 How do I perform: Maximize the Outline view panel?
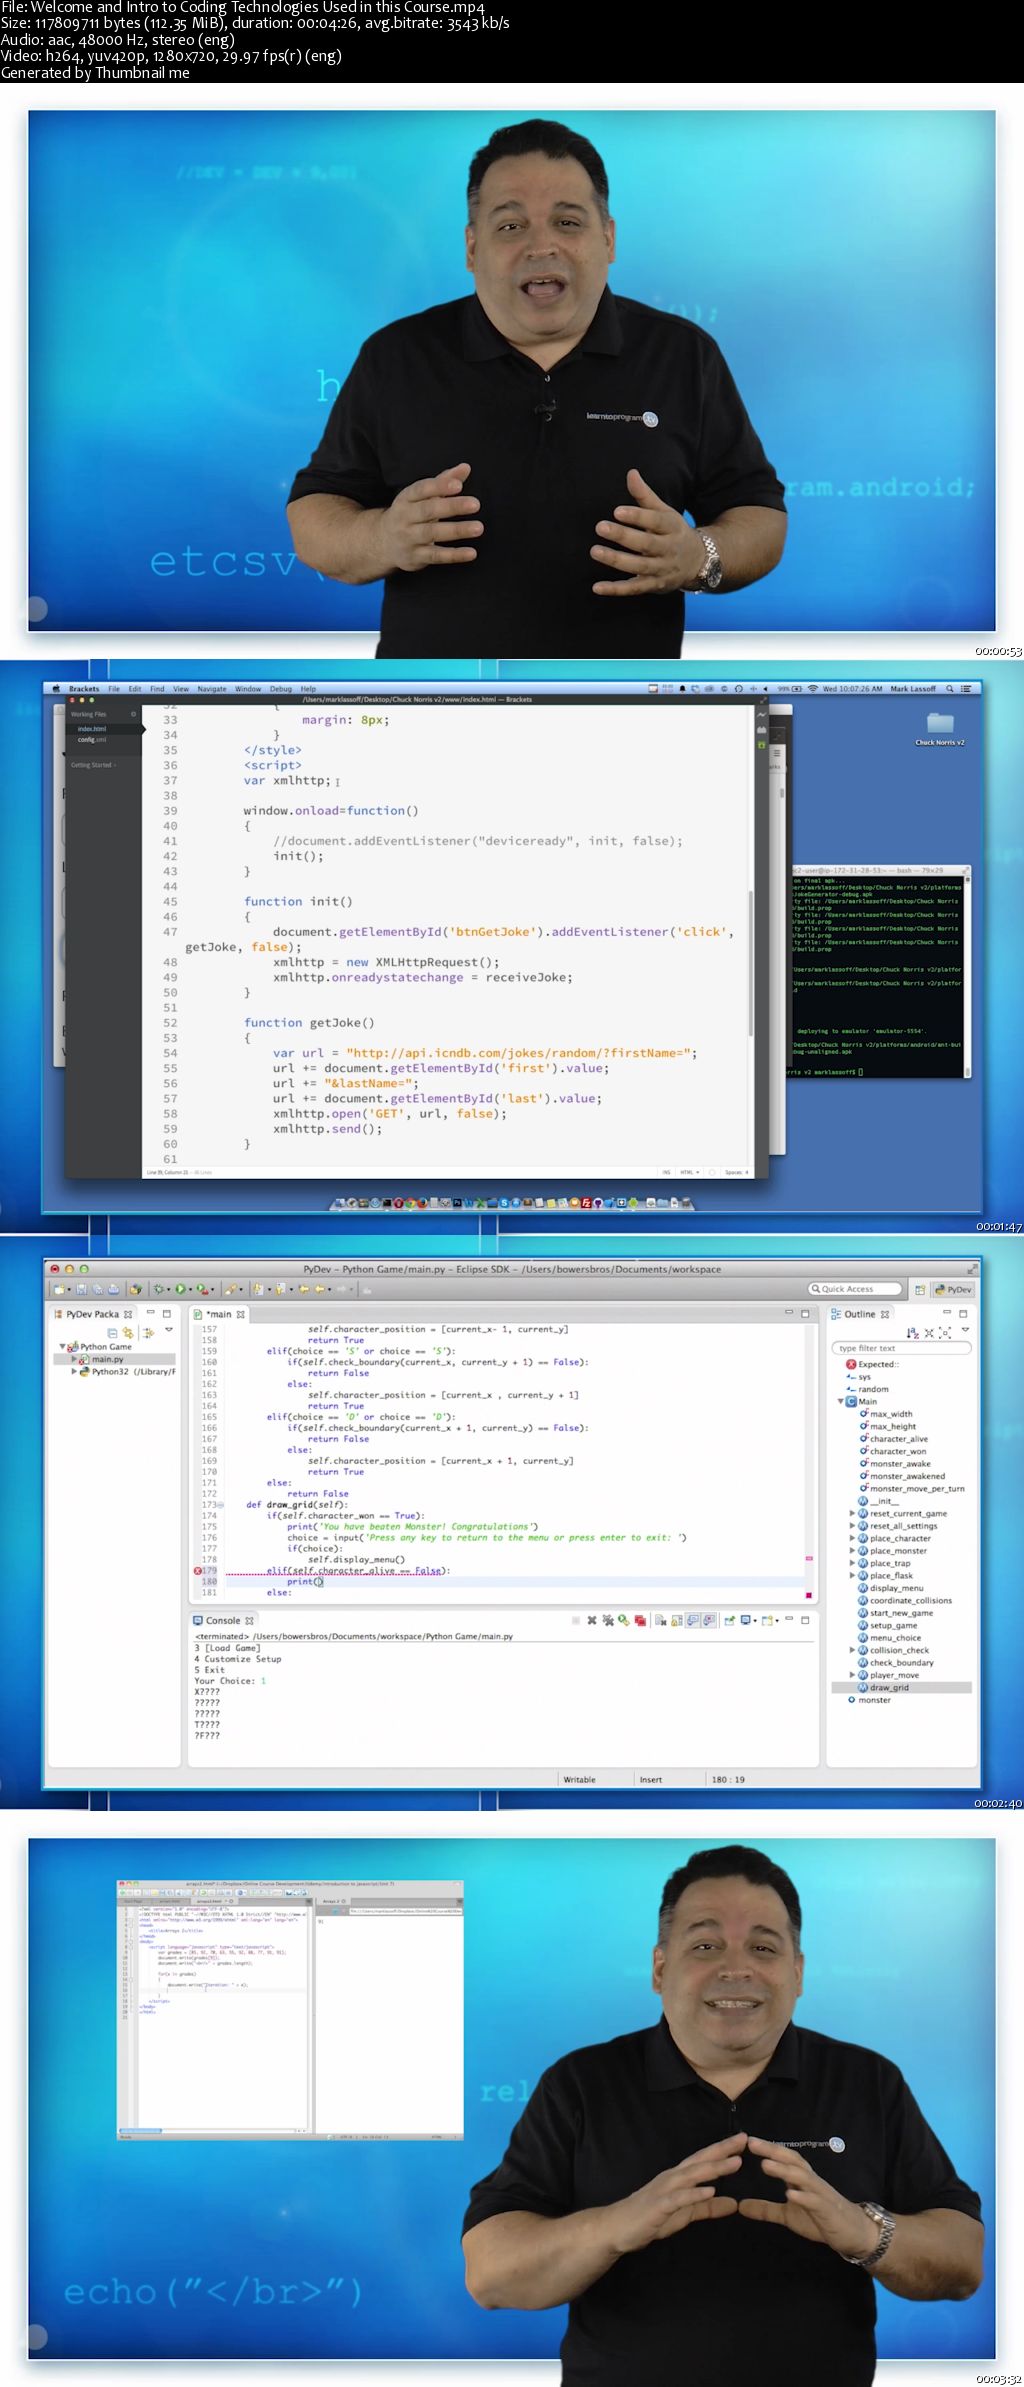[x=963, y=1314]
